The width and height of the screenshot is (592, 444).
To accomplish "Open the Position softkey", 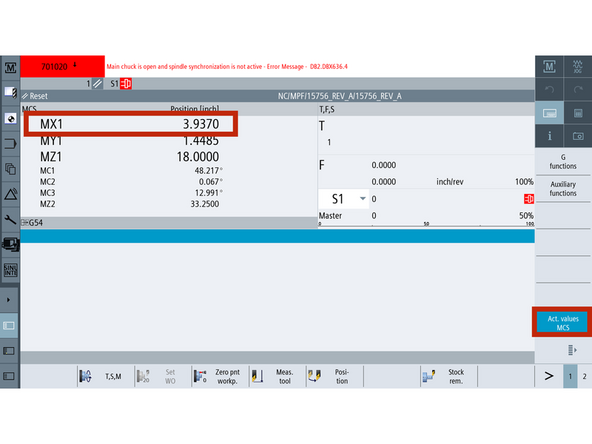I will (335, 376).
